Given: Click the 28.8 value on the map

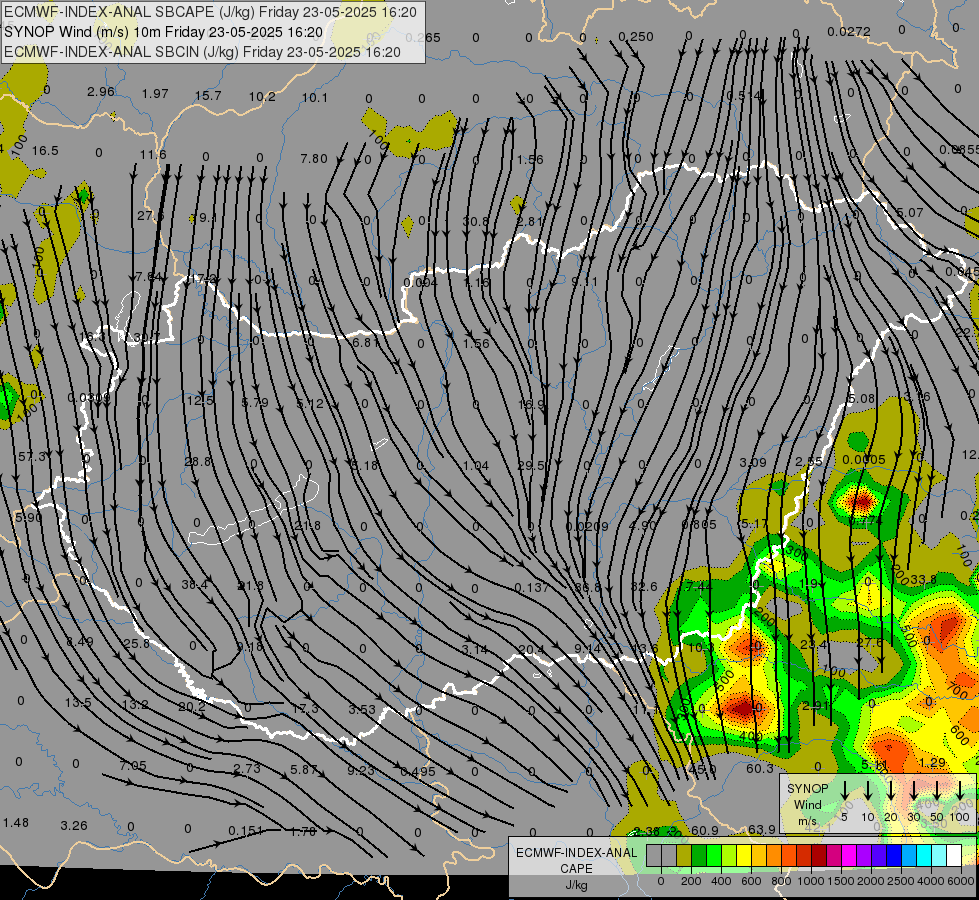Looking at the screenshot, I should [x=198, y=462].
